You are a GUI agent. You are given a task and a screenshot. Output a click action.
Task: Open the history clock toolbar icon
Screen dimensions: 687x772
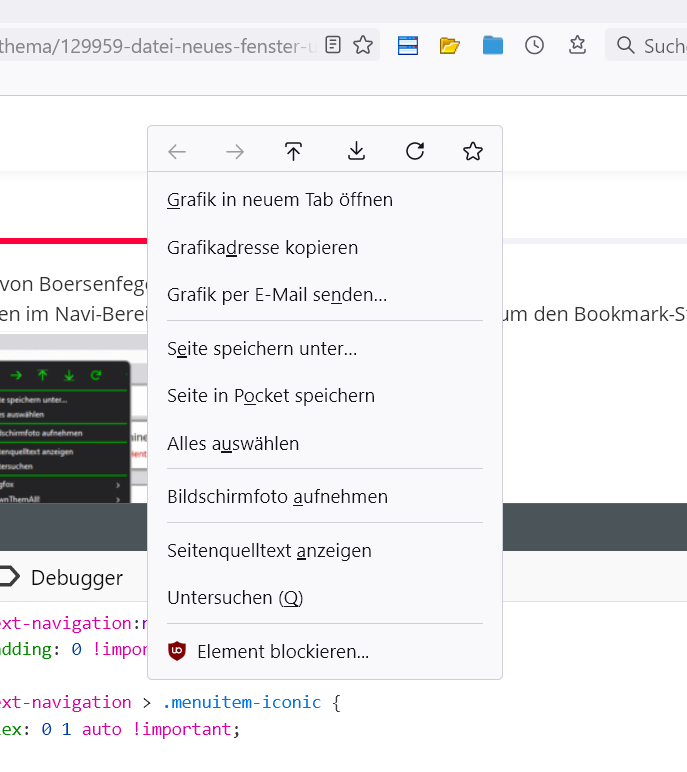point(535,45)
